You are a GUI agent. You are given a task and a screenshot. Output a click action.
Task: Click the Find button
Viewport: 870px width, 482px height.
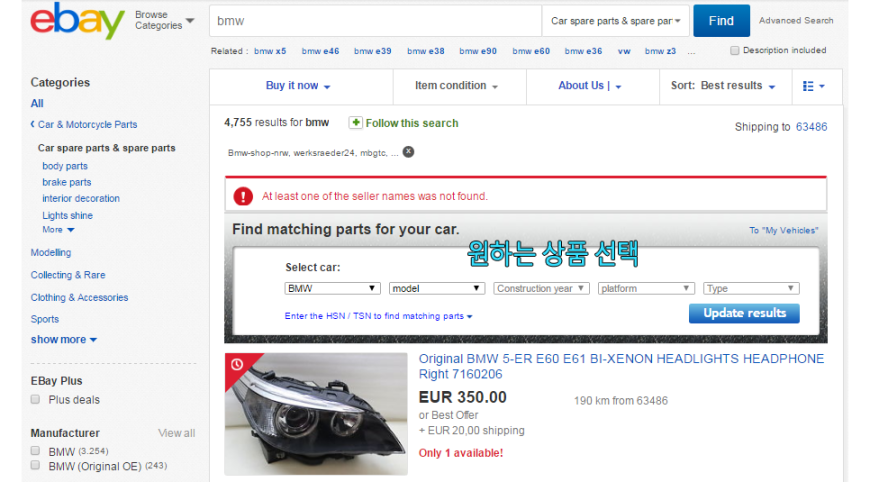click(721, 21)
